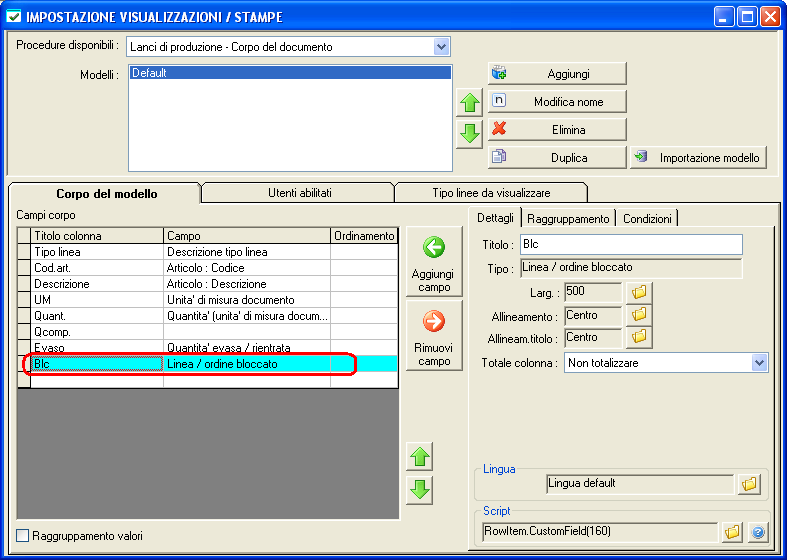Viewport: 787px width, 560px height.
Task: Select the Condizioni tab
Action: [x=647, y=219]
